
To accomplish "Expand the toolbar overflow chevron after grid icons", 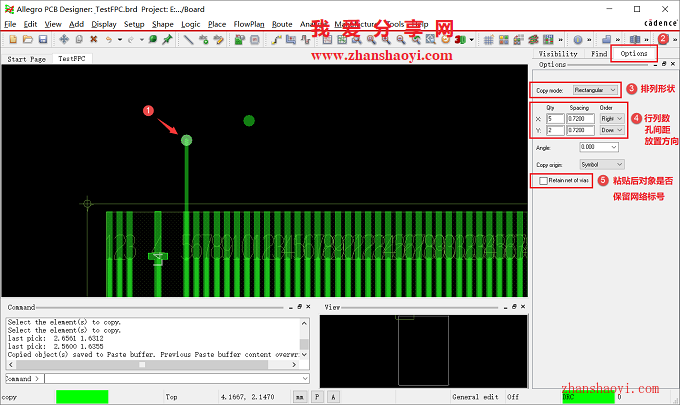I will [560, 39].
